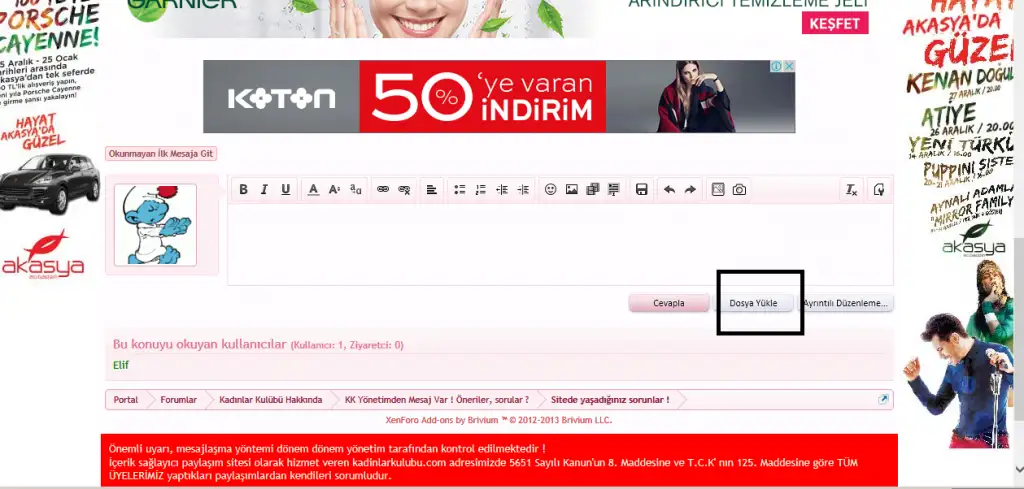Screen dimensions: 1024x489
Task: Open Sitede yaşadığınız sorunlar breadcrumb
Action: coord(610,400)
